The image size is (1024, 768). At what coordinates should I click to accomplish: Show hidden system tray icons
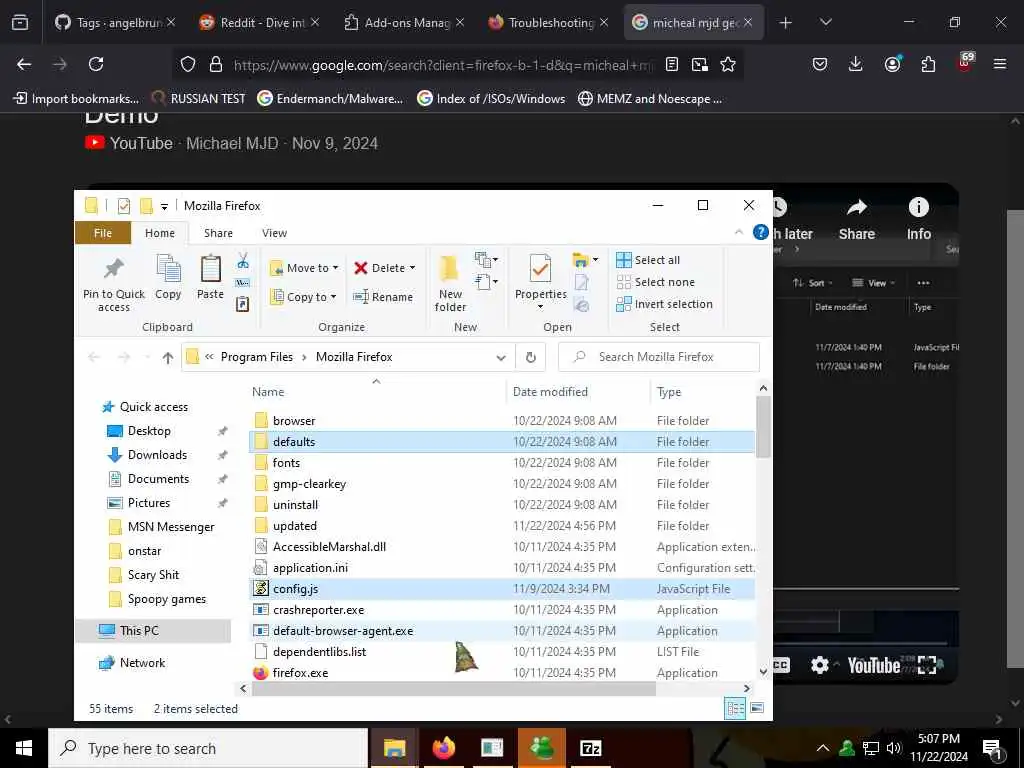[x=823, y=748]
